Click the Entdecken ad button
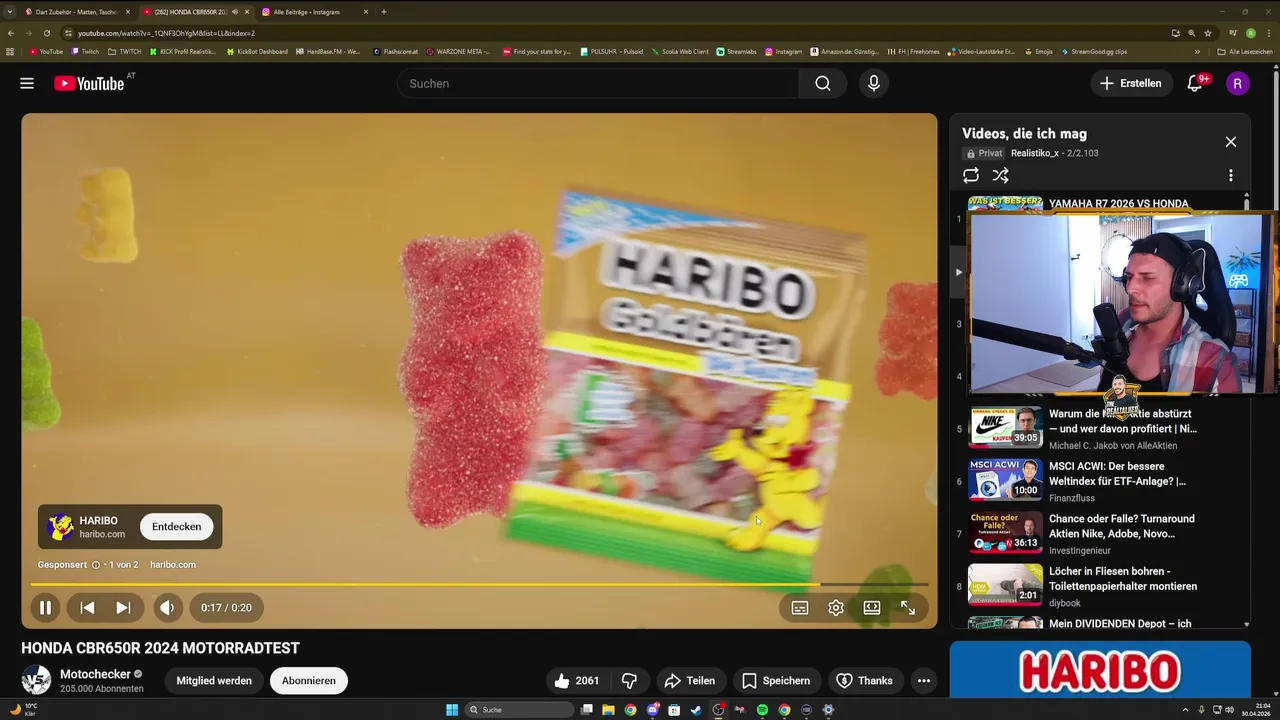This screenshot has height=720, width=1280. click(177, 526)
